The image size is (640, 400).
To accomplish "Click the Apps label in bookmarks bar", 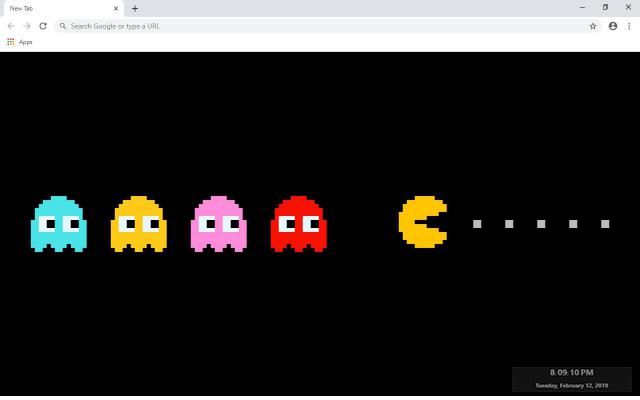I will click(x=25, y=42).
